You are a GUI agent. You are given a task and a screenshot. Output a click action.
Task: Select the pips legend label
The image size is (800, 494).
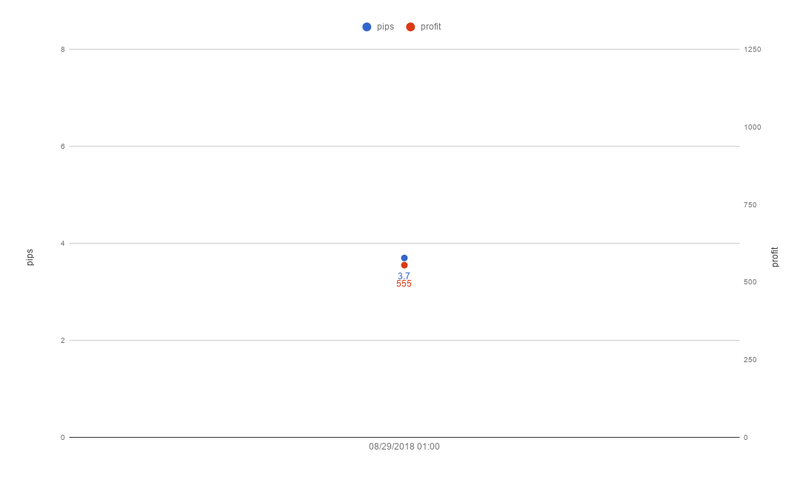click(385, 27)
